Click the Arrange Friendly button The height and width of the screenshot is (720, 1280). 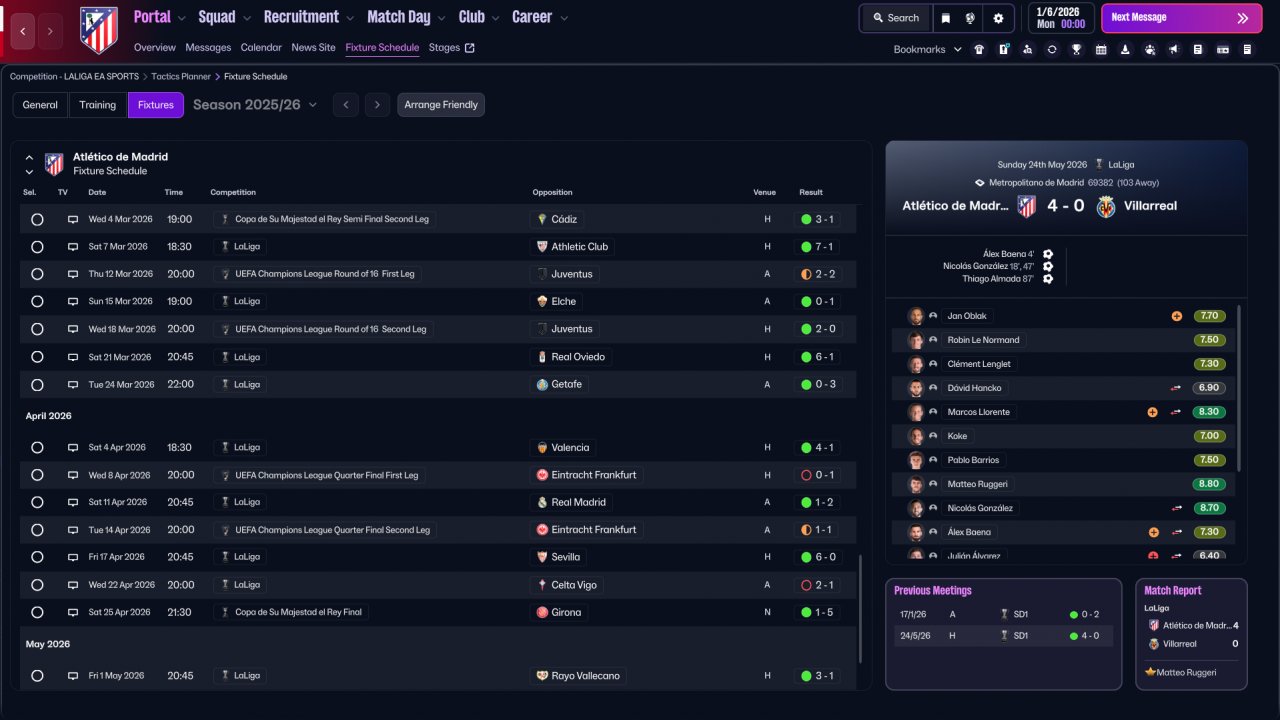click(441, 105)
